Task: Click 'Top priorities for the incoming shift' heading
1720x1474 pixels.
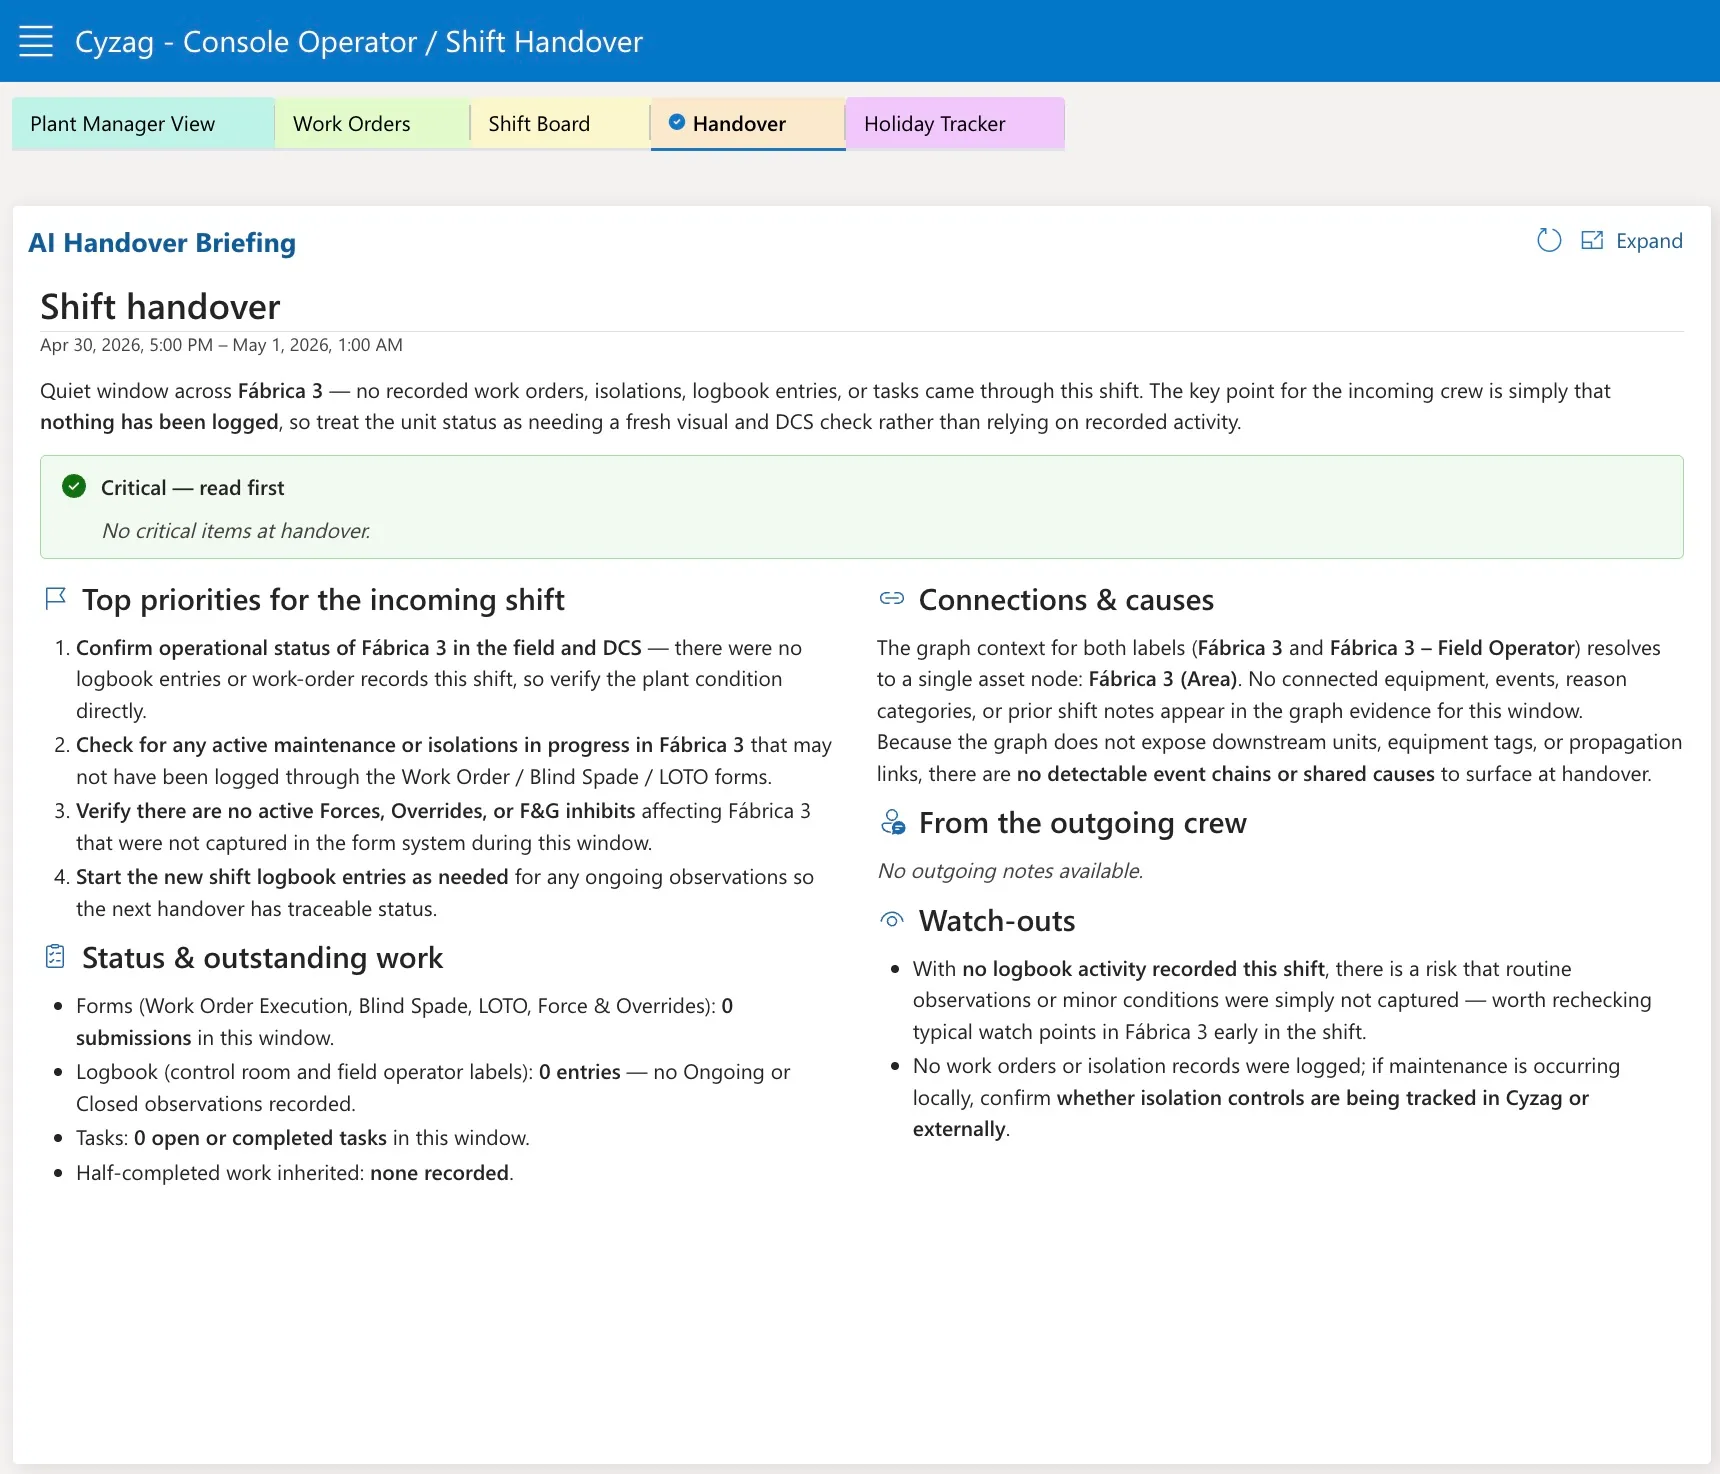Action: 323,599
